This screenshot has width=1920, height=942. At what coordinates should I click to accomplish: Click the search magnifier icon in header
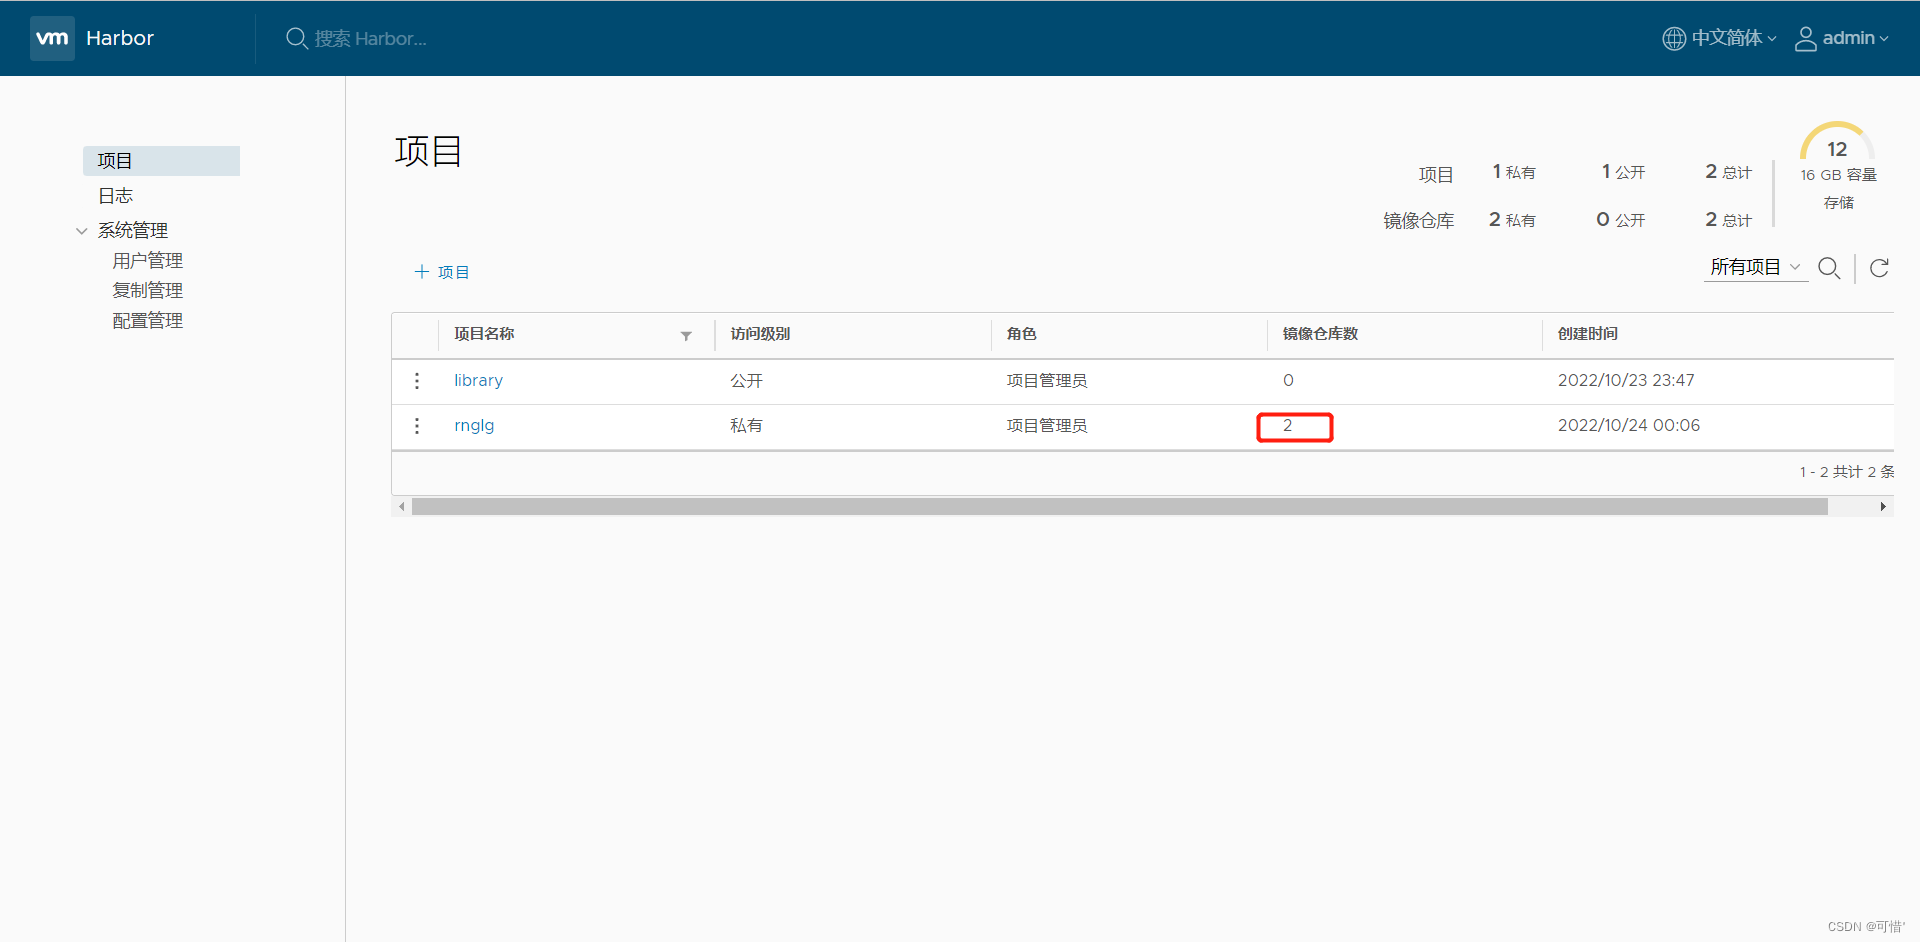[x=296, y=38]
